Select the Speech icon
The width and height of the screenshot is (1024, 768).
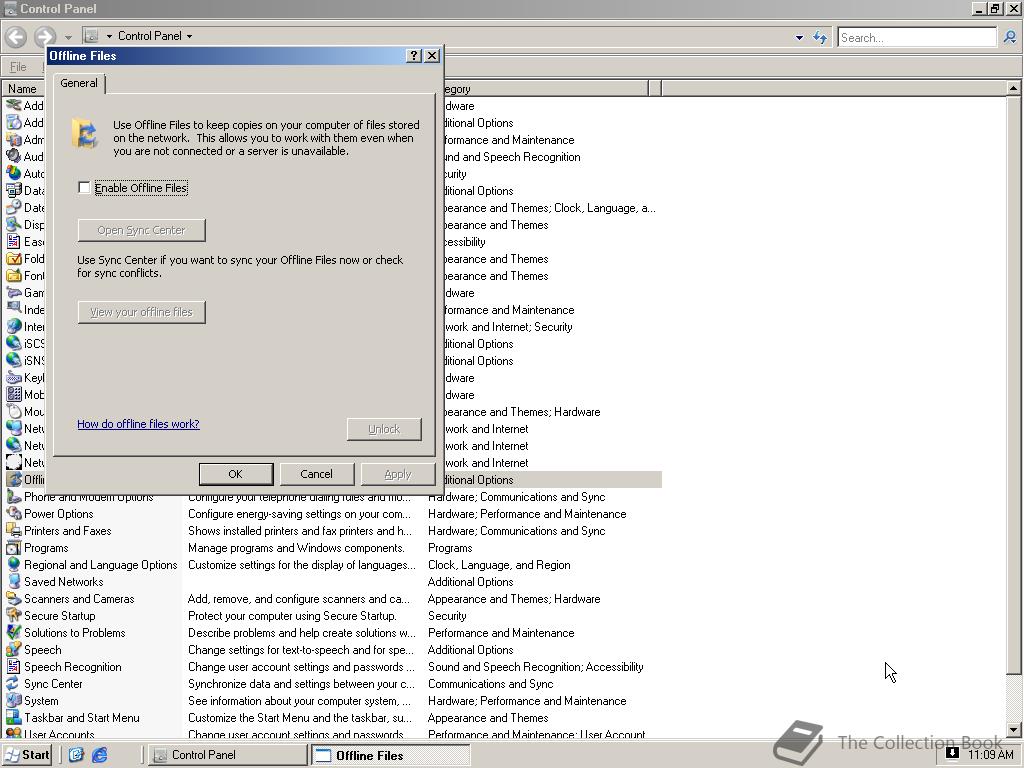coord(14,650)
